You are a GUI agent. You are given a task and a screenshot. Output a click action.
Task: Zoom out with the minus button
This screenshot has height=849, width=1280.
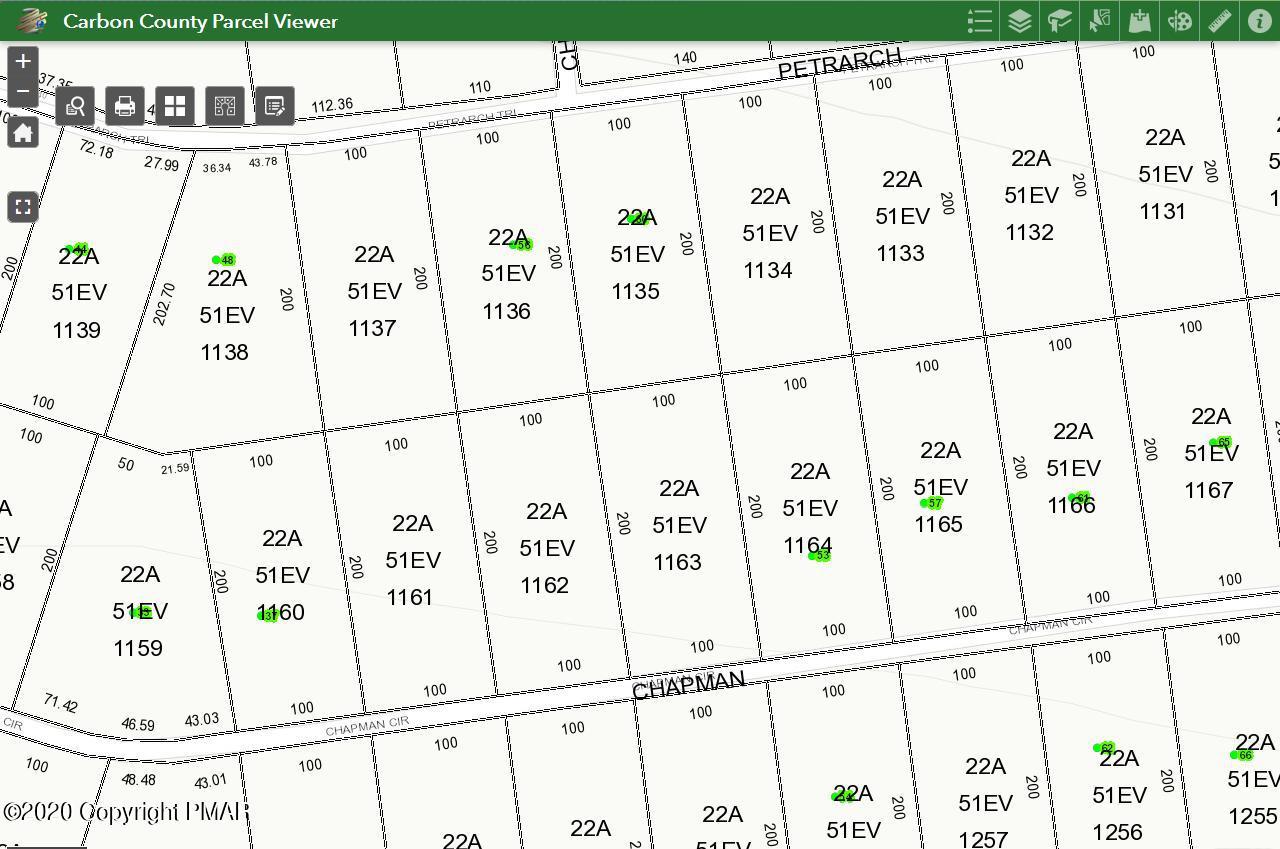coord(23,92)
